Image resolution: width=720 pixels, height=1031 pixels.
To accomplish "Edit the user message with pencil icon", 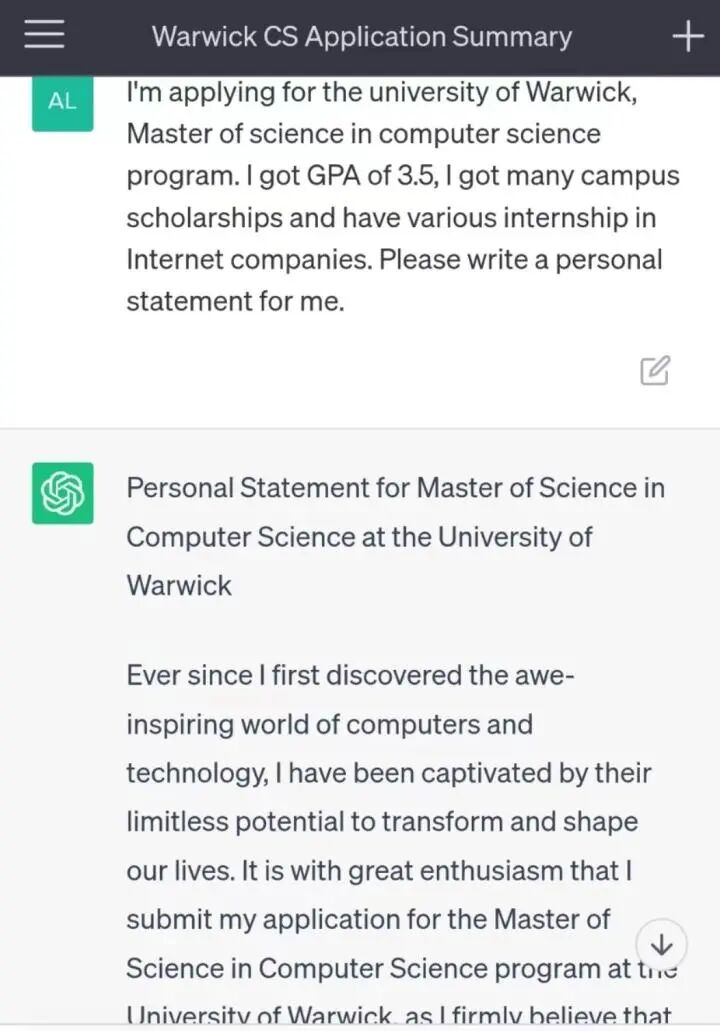I will click(x=655, y=370).
